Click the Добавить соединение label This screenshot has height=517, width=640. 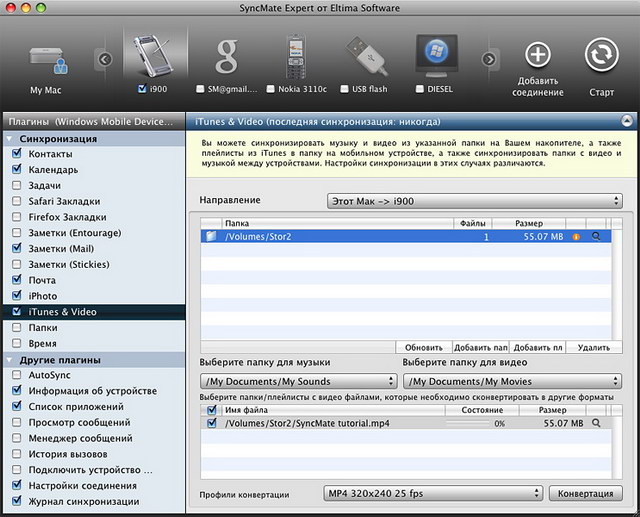(x=538, y=87)
